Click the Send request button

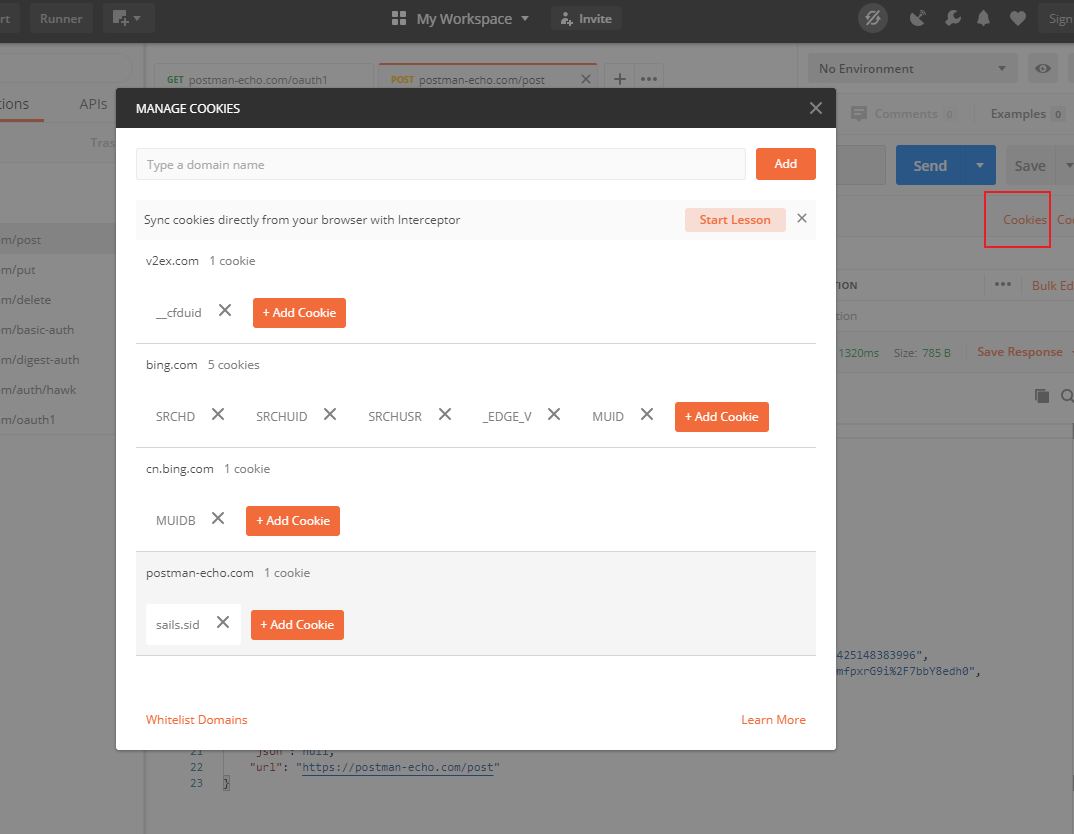[930, 165]
